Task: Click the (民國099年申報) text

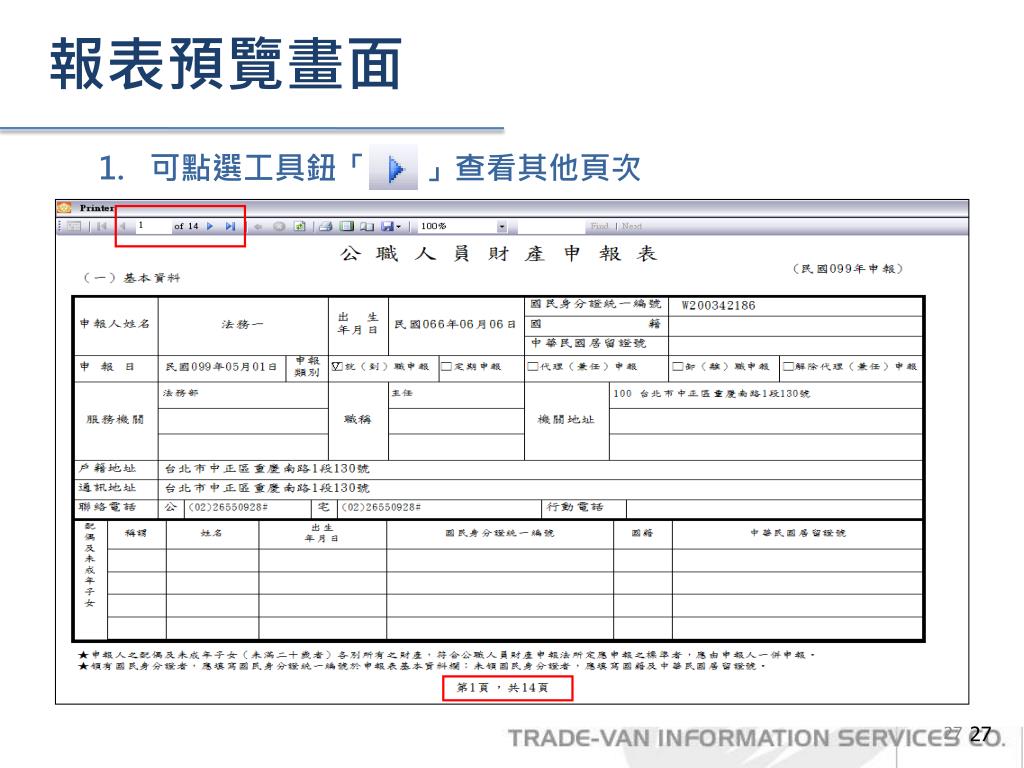Action: 848,268
